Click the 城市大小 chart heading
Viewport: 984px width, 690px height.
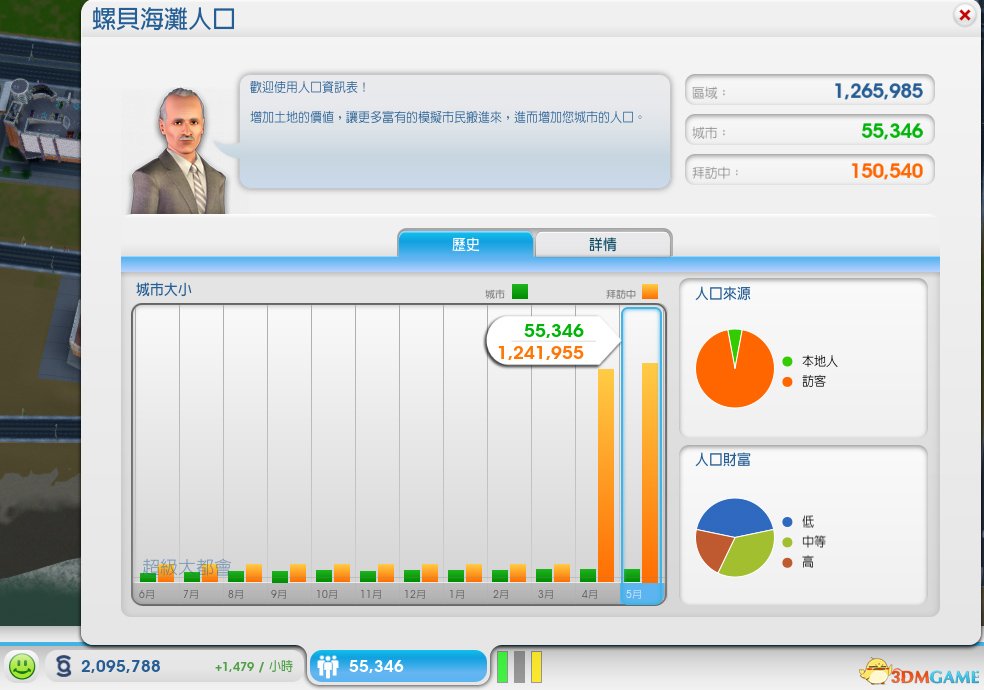click(164, 290)
